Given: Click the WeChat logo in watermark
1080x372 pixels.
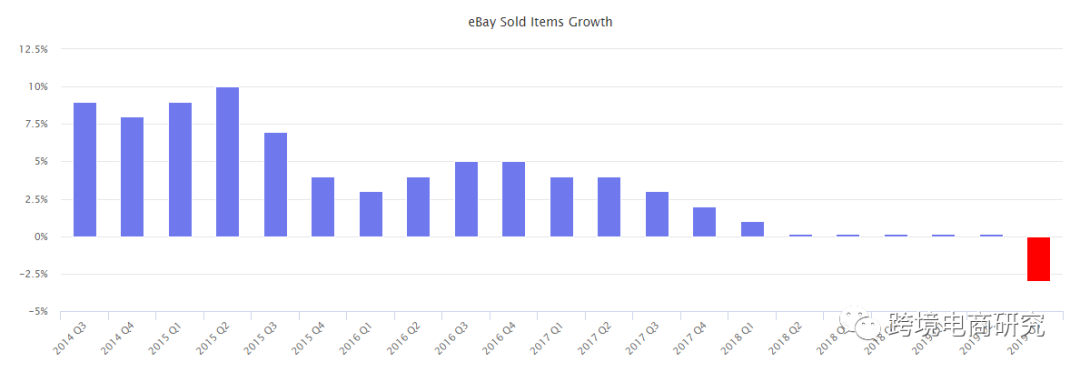Looking at the screenshot, I should 861,324.
